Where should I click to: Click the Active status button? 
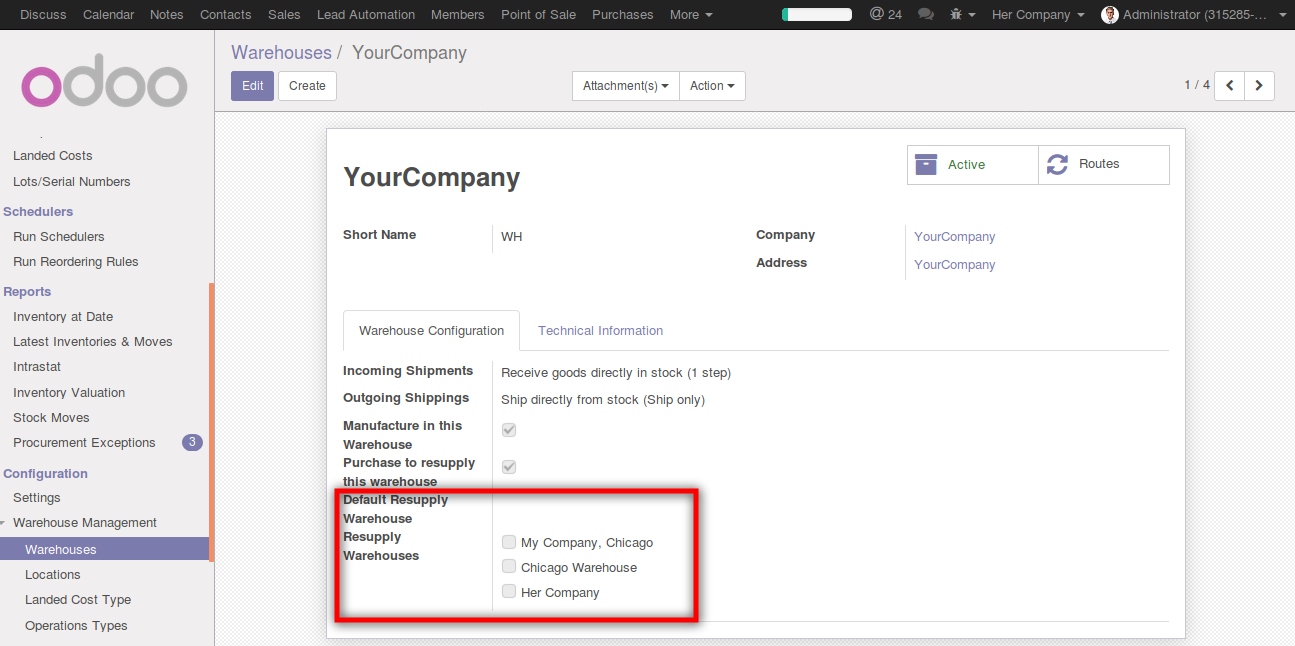[973, 165]
